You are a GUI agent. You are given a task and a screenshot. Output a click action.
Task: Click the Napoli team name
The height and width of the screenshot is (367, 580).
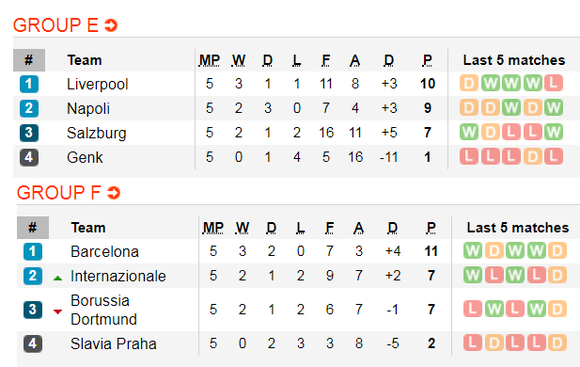[x=88, y=108]
